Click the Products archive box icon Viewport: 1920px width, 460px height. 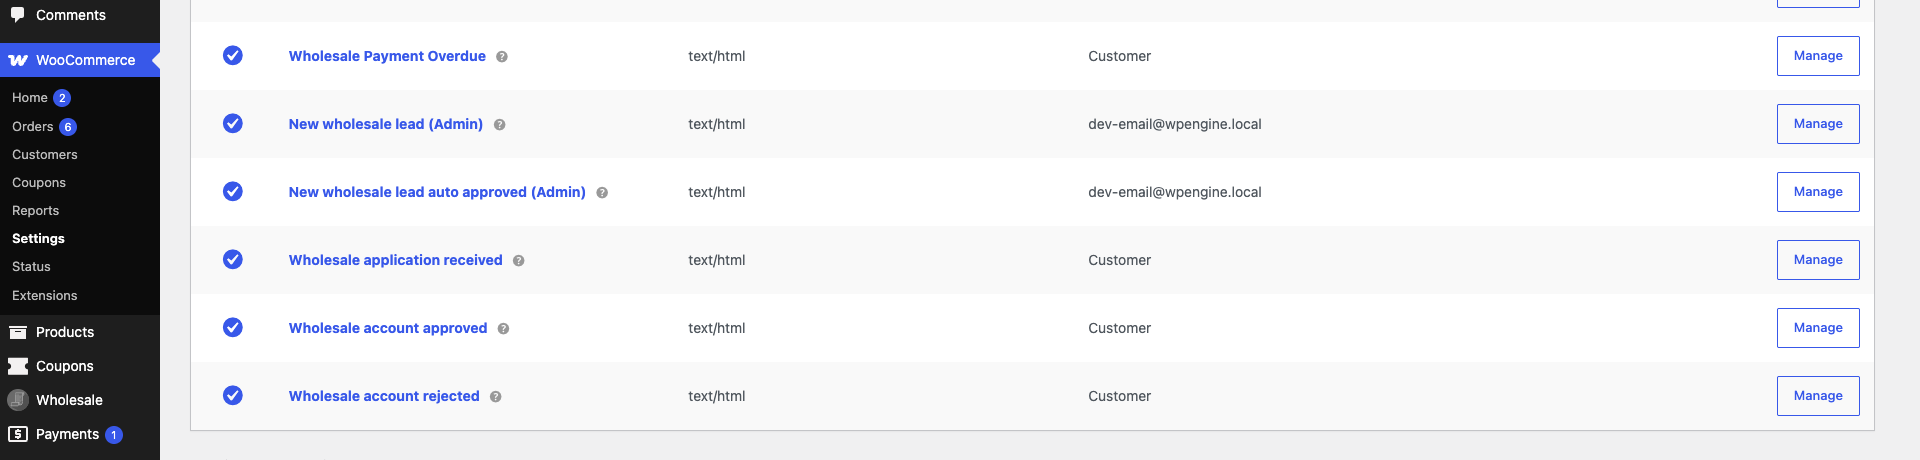coord(18,332)
